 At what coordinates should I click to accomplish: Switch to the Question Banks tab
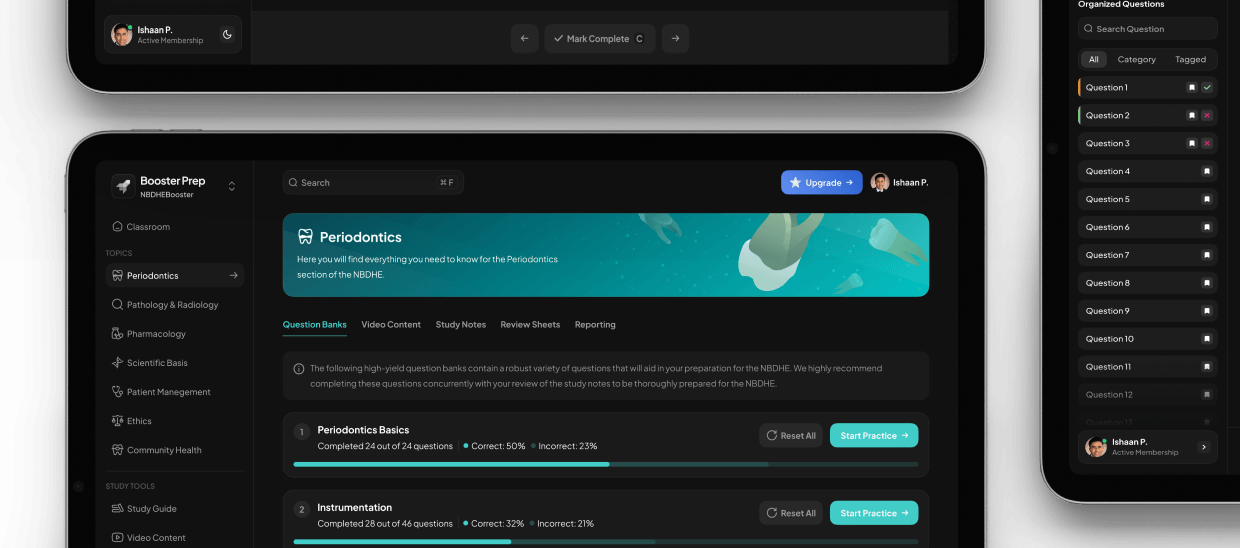click(315, 324)
